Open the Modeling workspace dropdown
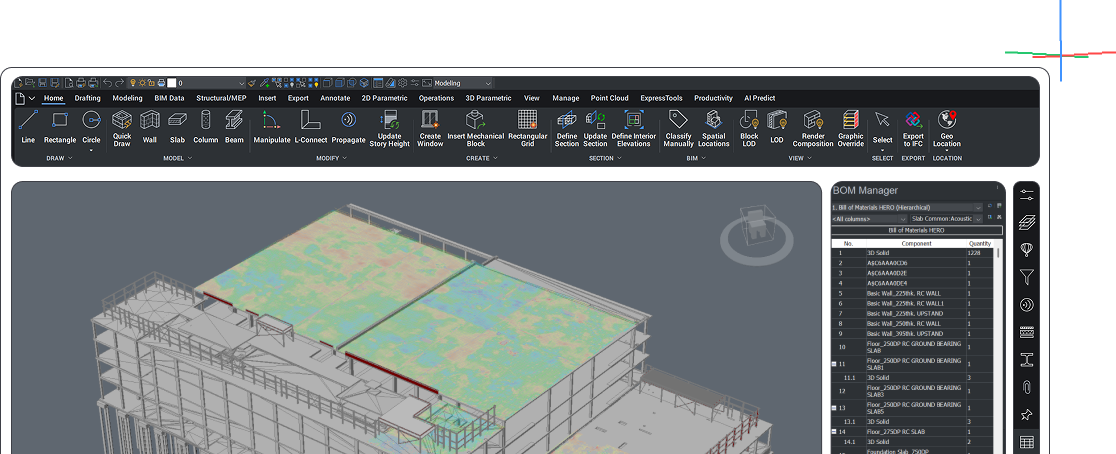This screenshot has height=454, width=1116. 463,83
